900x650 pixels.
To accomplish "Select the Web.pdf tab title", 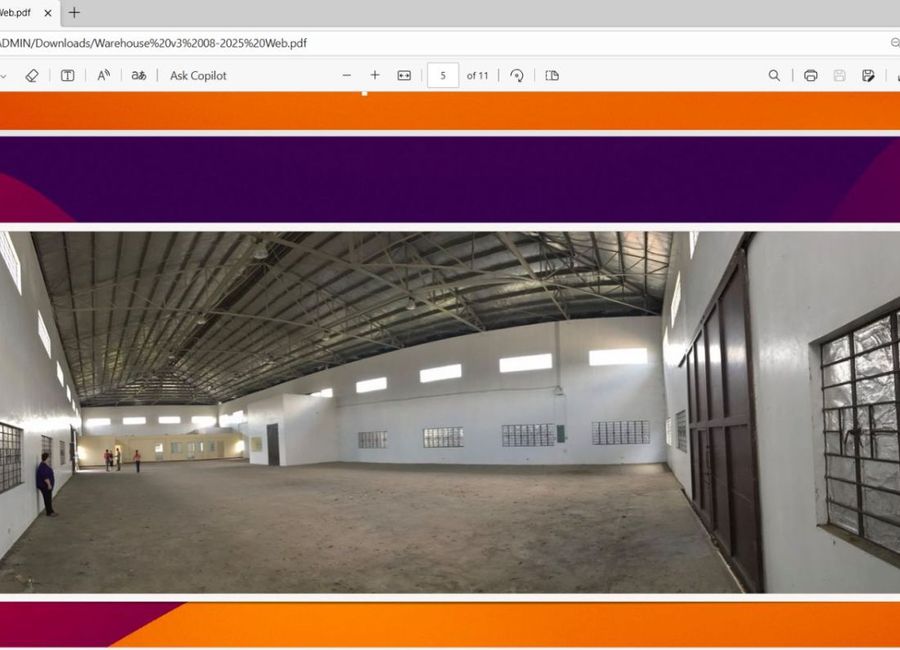I will click(15, 13).
